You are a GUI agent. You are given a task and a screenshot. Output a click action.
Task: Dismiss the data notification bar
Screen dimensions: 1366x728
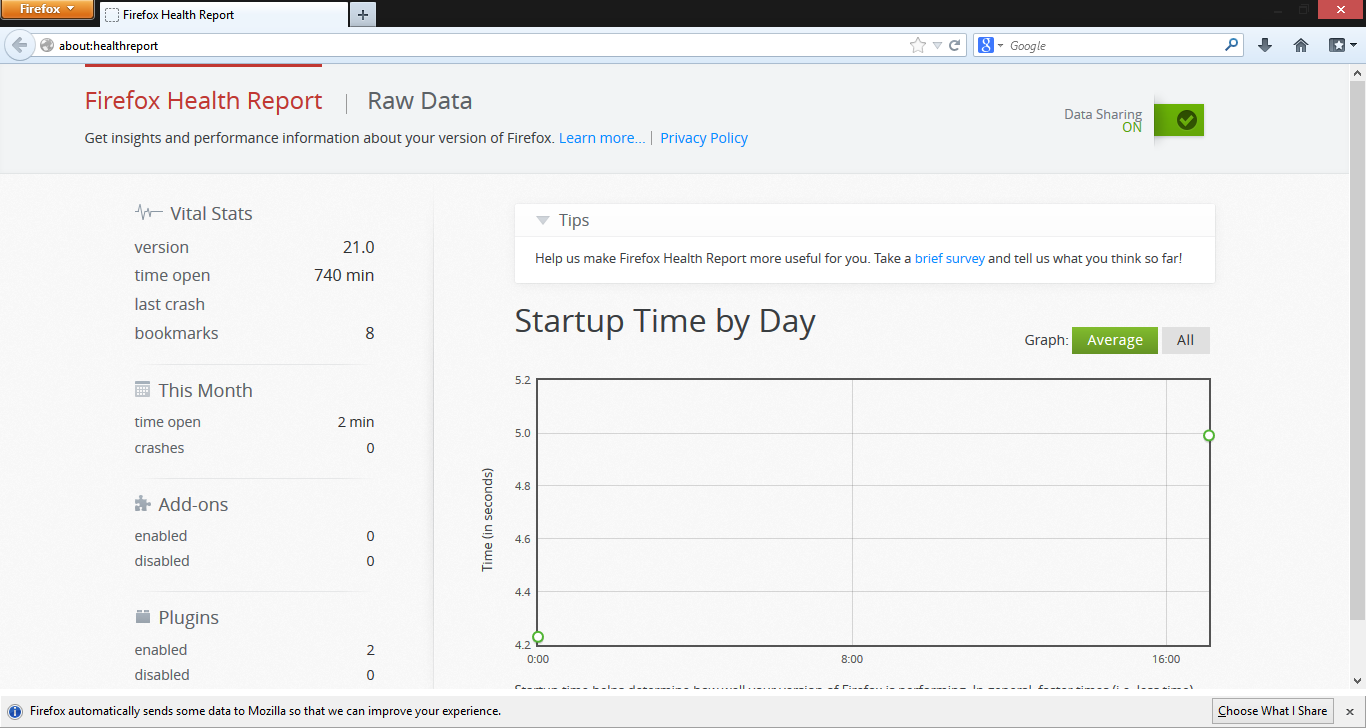1349,711
